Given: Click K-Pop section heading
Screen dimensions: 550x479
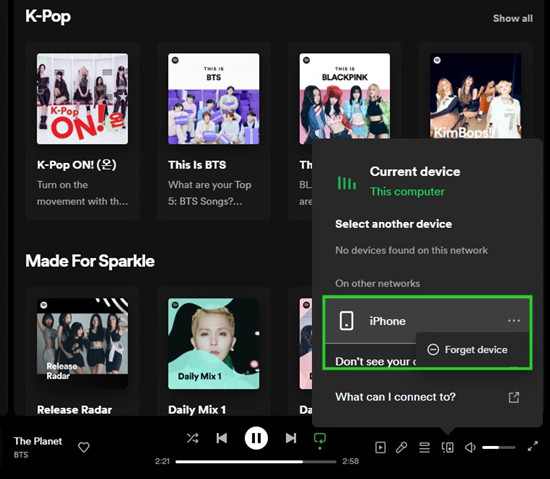Looking at the screenshot, I should coord(48,16).
